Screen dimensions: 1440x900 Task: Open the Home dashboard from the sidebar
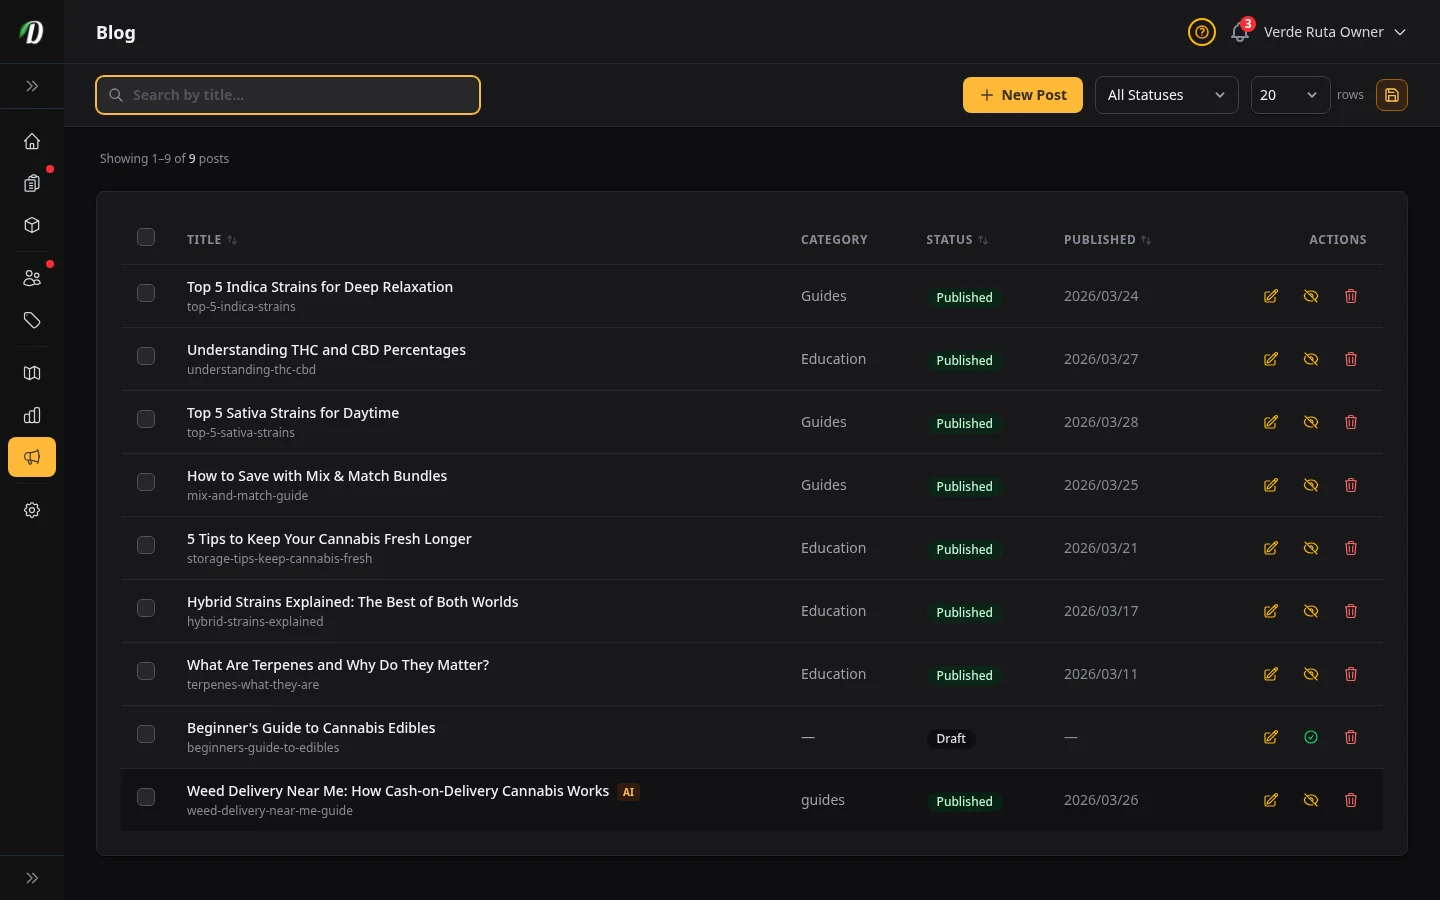coord(32,141)
